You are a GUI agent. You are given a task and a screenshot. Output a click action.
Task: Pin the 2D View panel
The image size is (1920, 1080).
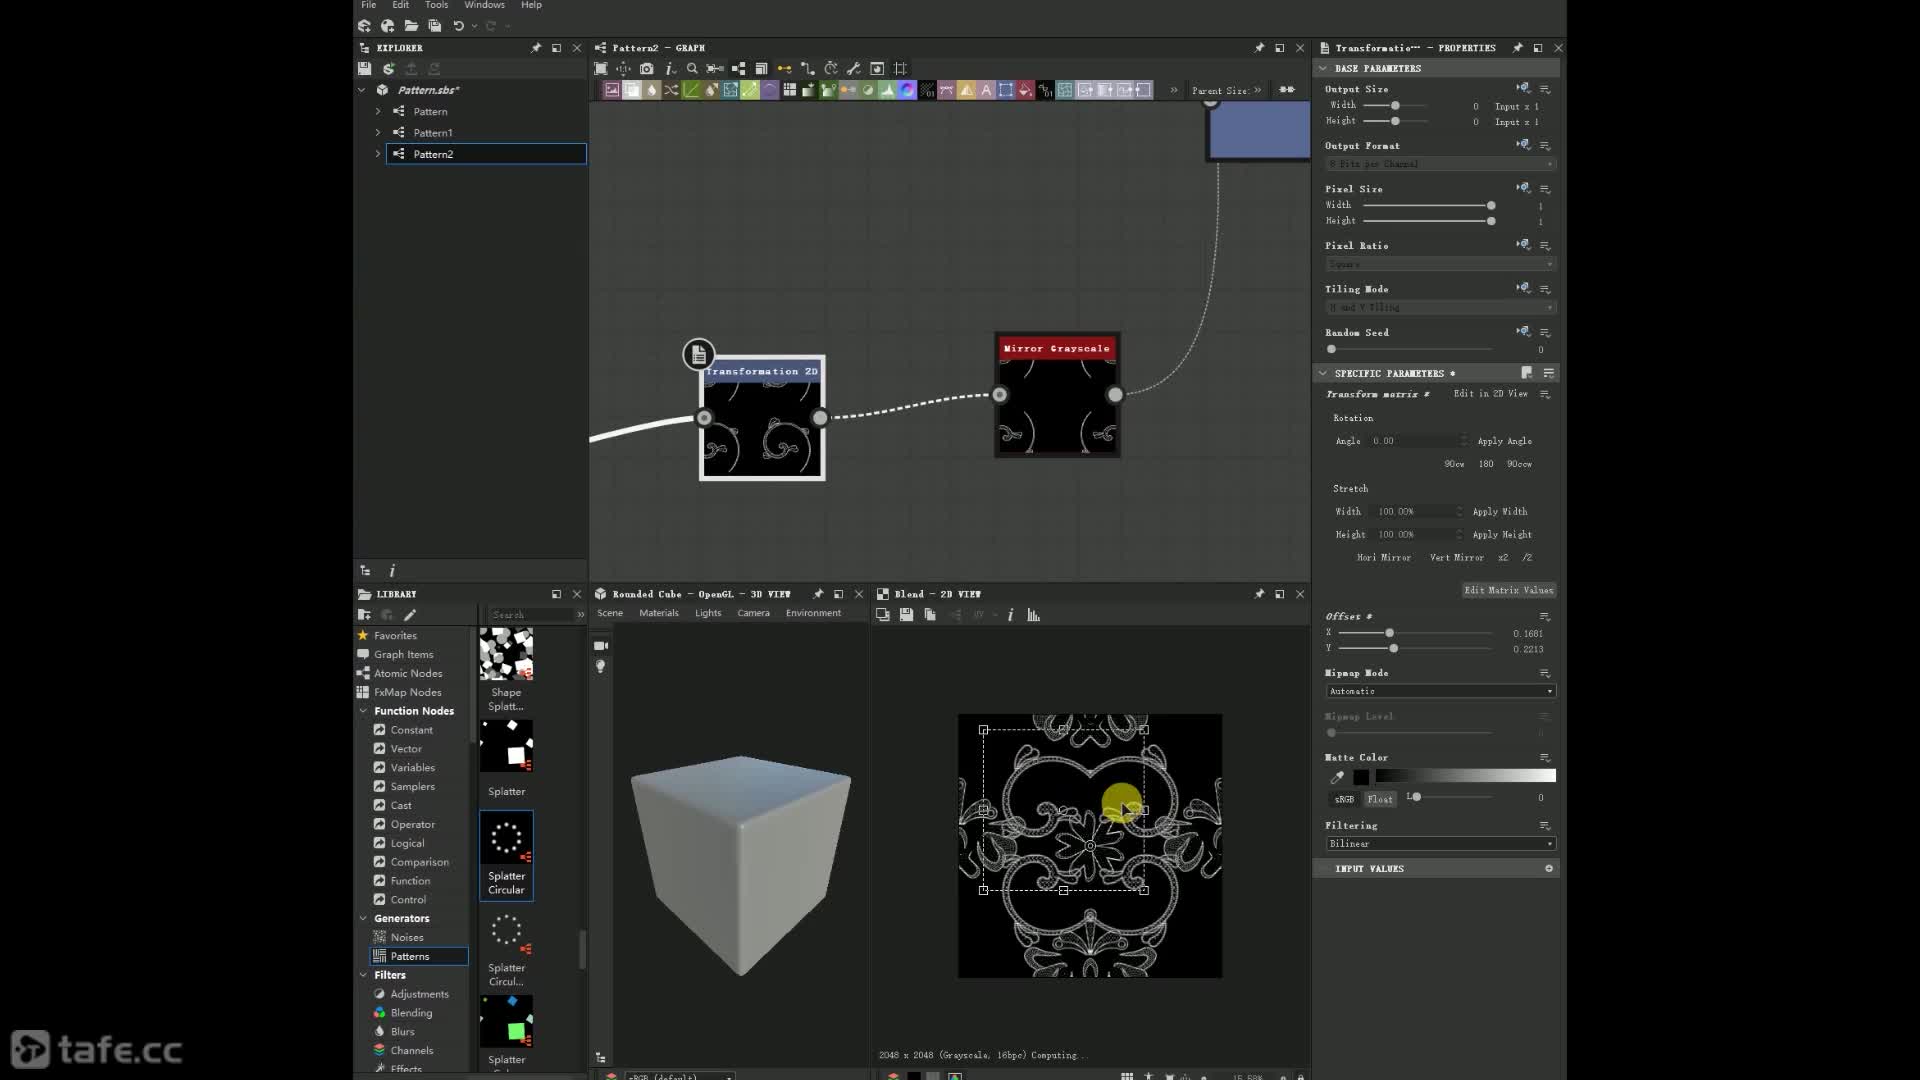pyautogui.click(x=1259, y=594)
